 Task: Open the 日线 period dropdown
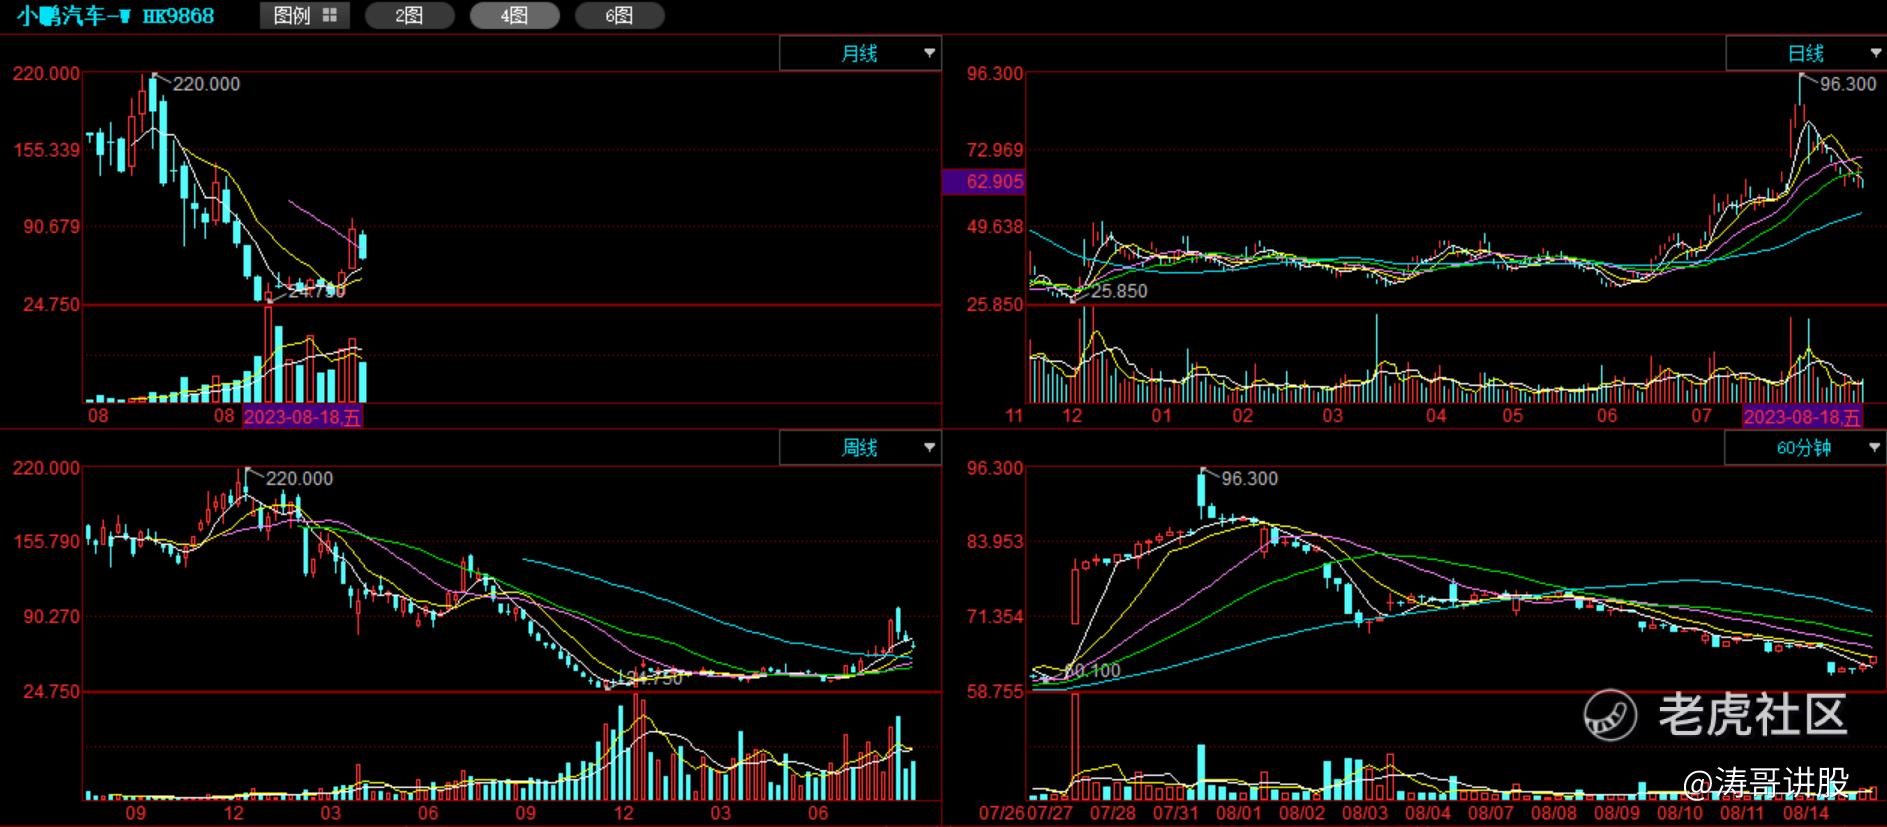tap(1806, 53)
